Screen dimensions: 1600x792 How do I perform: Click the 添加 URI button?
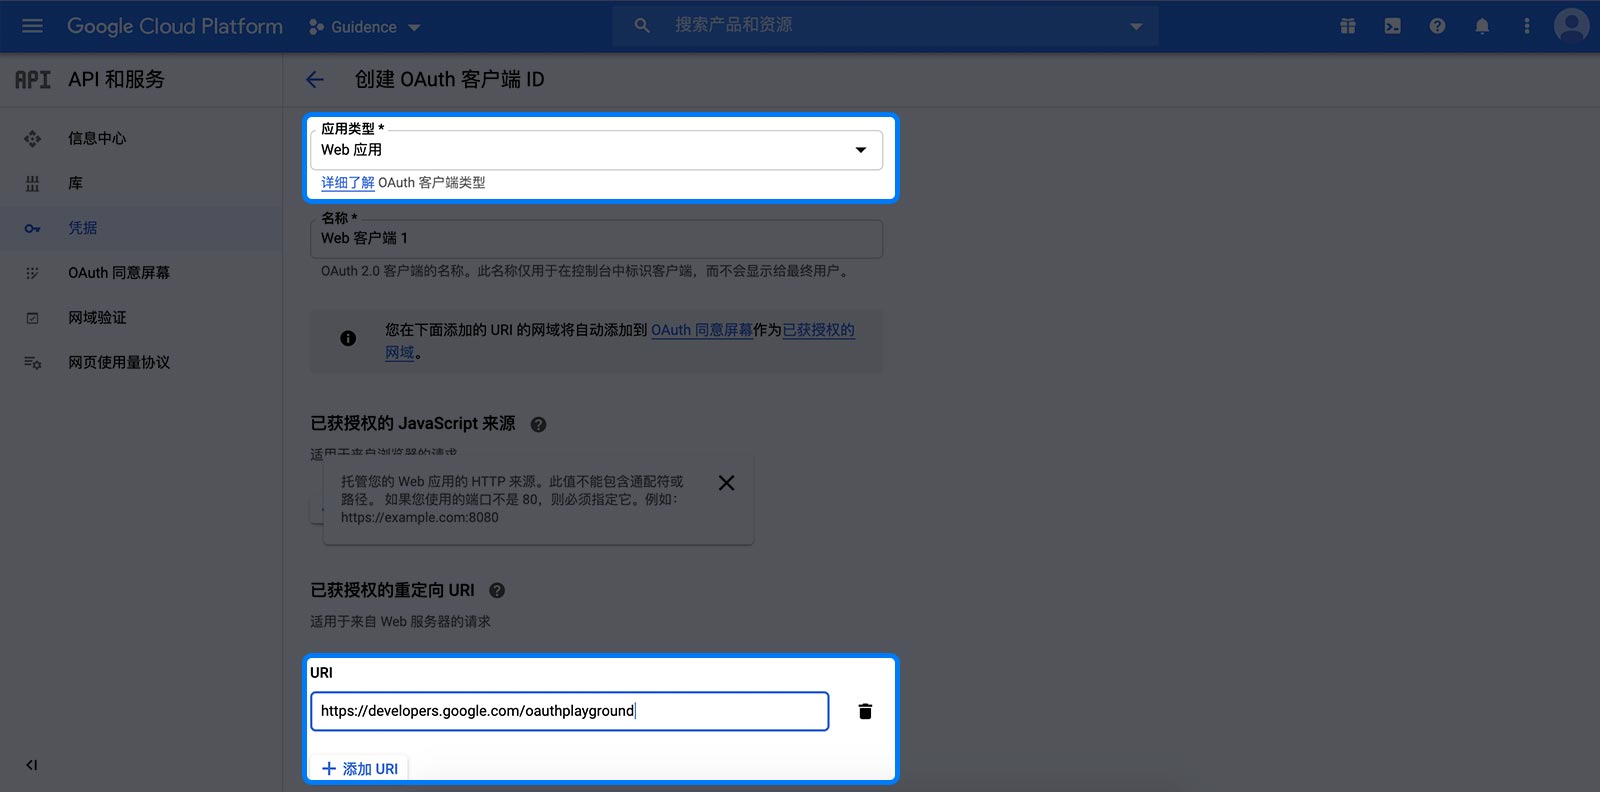(x=360, y=768)
